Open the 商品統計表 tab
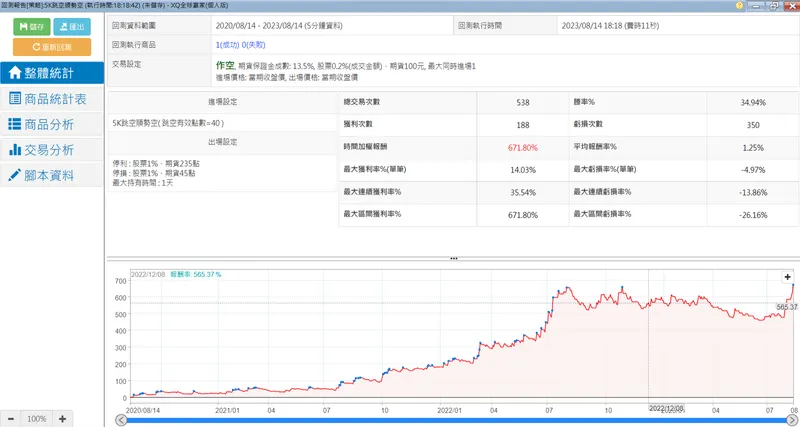The width and height of the screenshot is (800, 427). (52, 99)
